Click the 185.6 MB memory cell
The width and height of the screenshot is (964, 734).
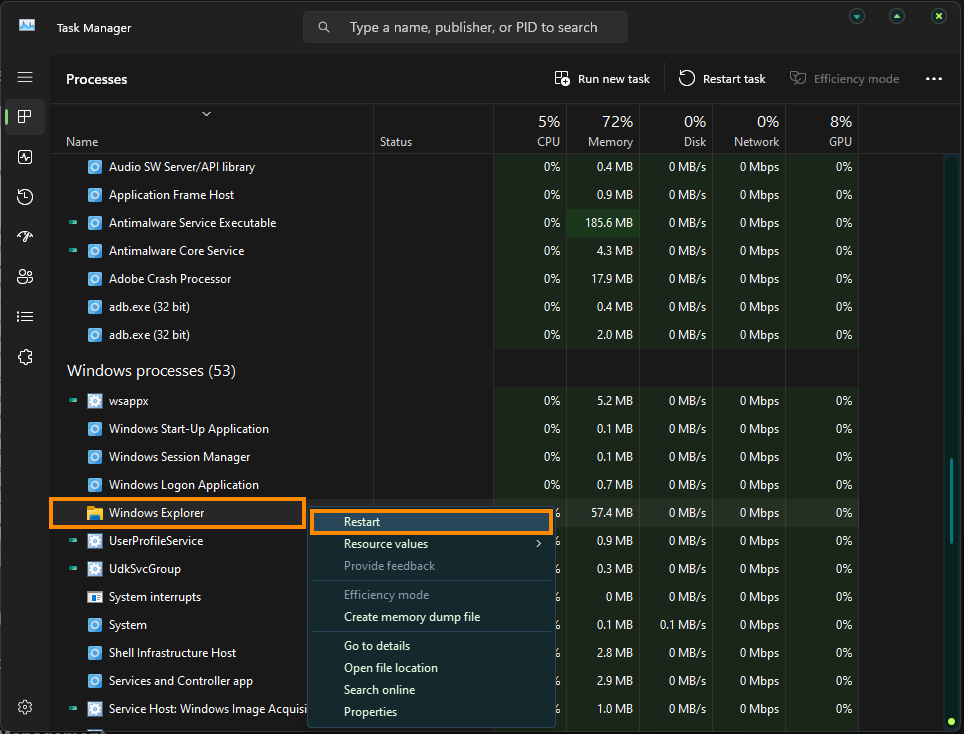[603, 223]
